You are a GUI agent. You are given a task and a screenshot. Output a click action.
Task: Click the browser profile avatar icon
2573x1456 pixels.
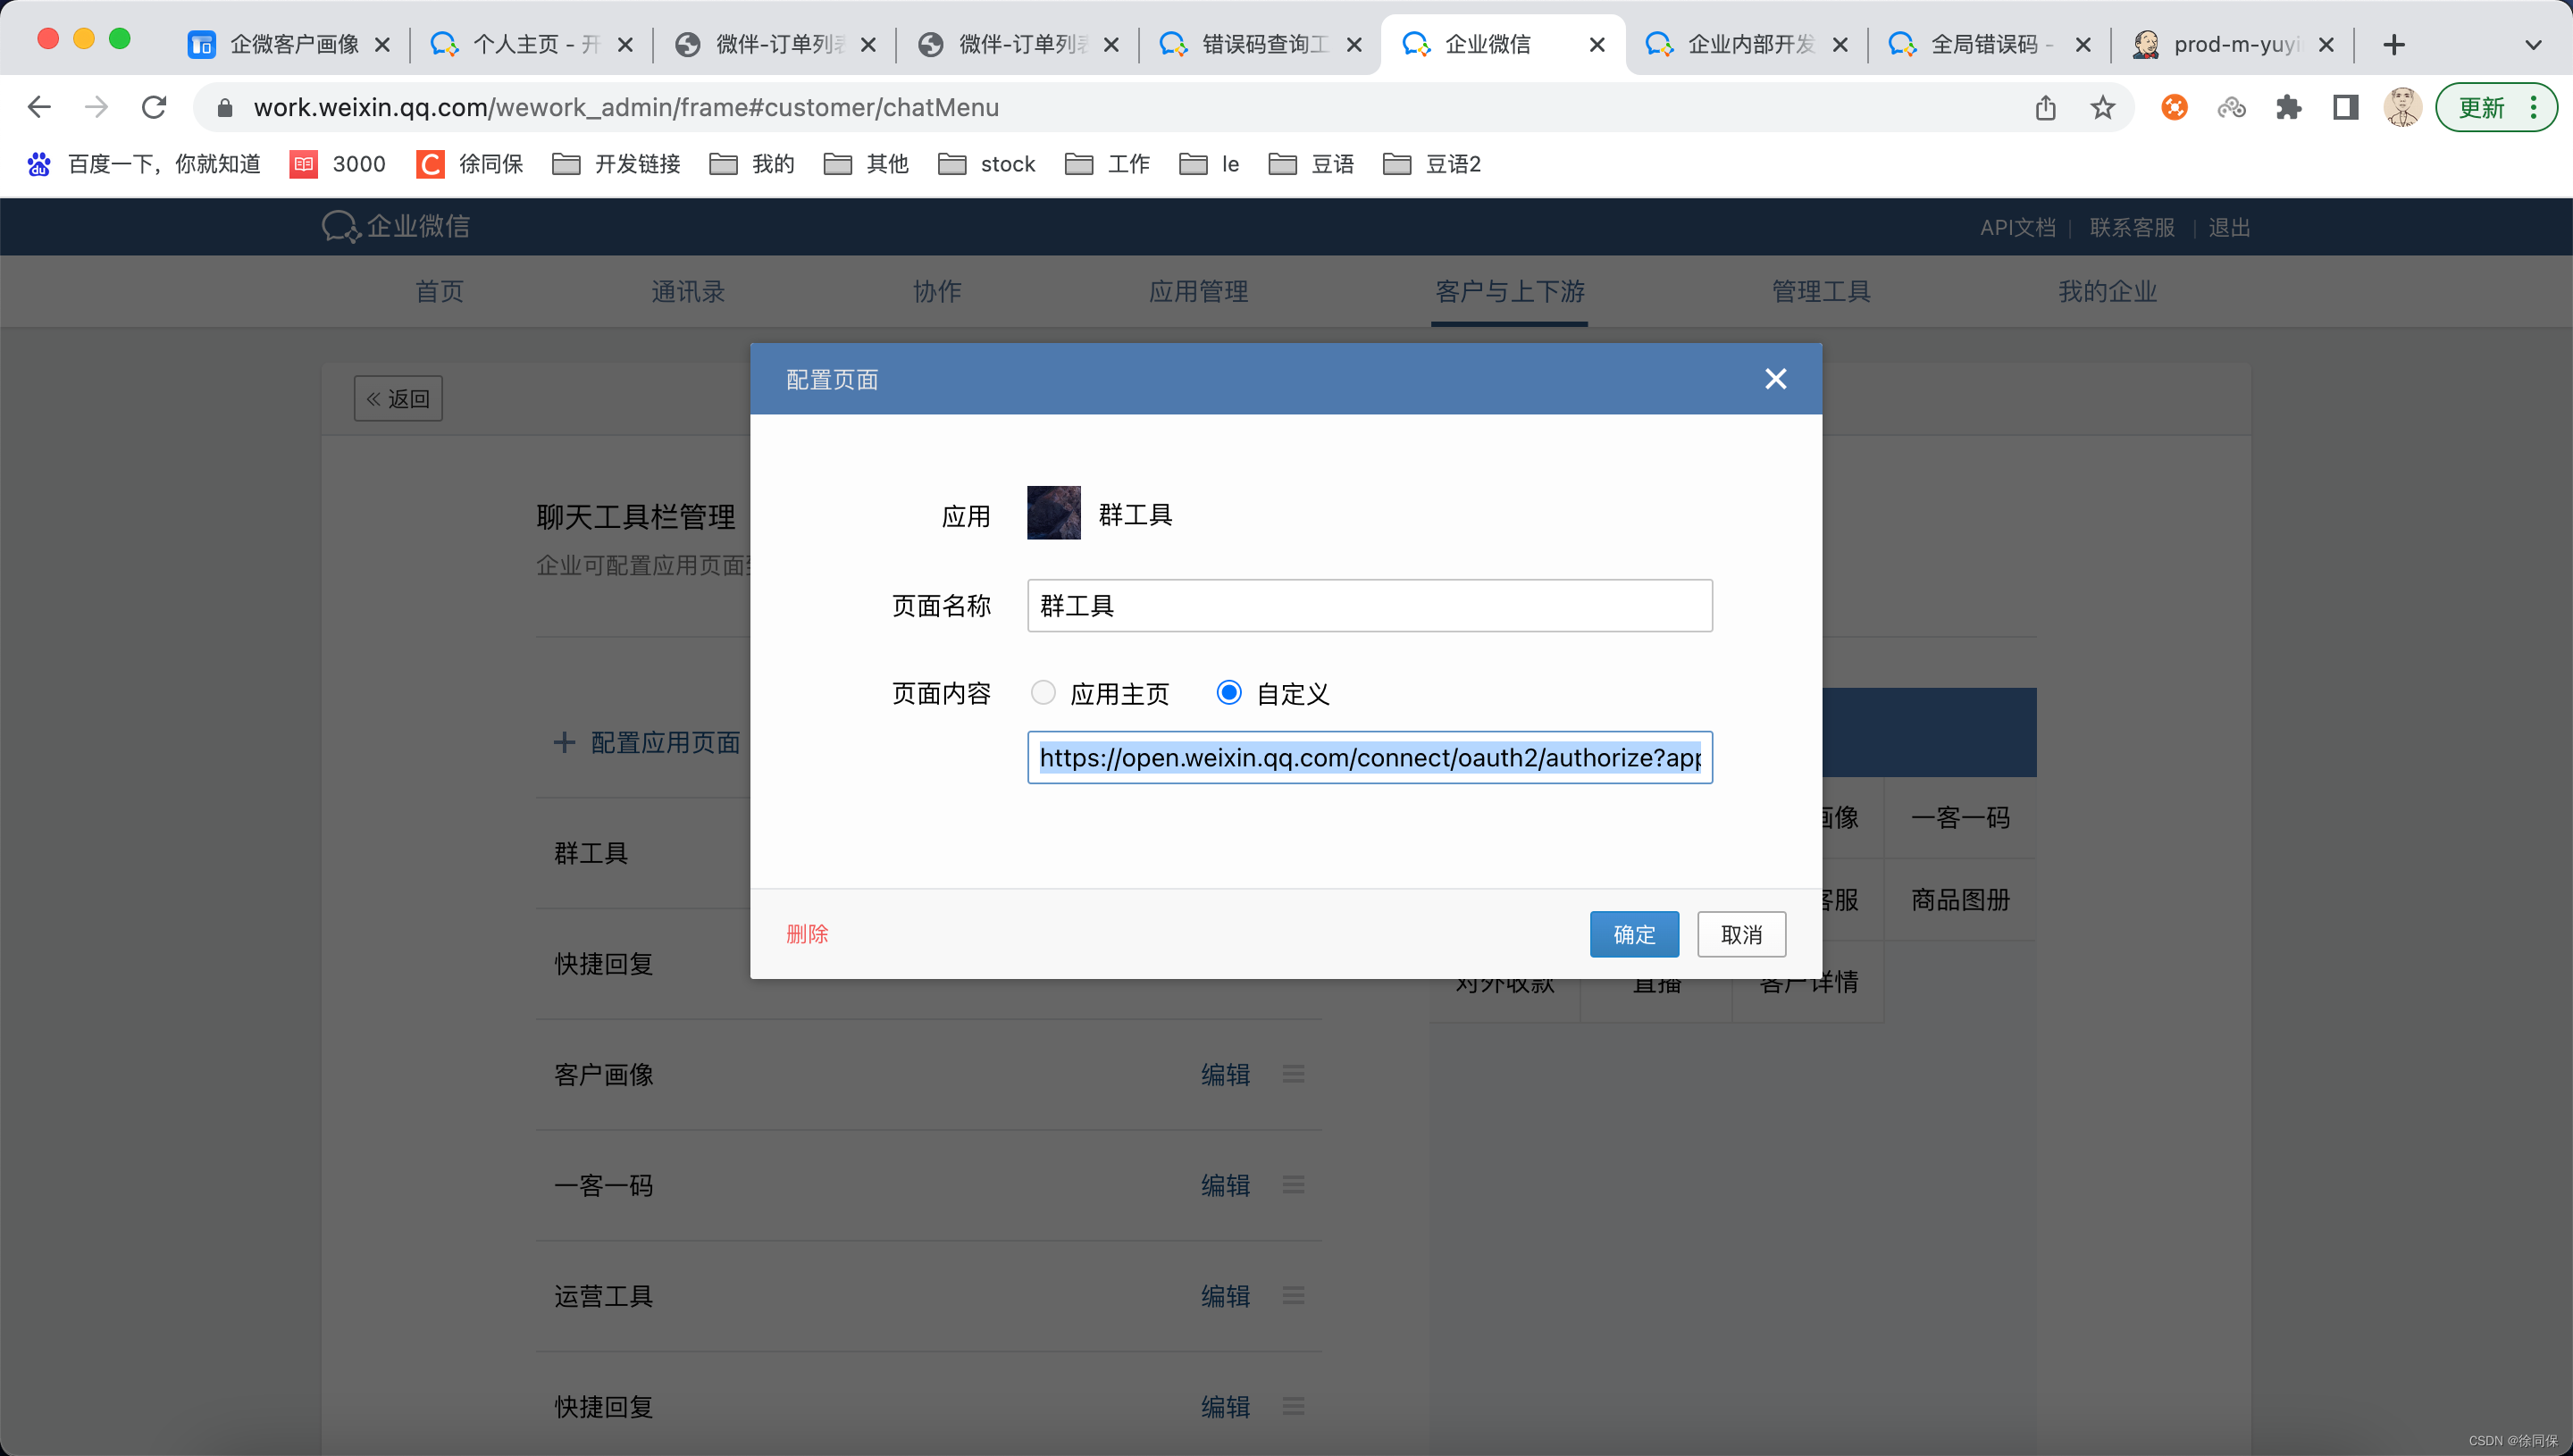[2402, 107]
